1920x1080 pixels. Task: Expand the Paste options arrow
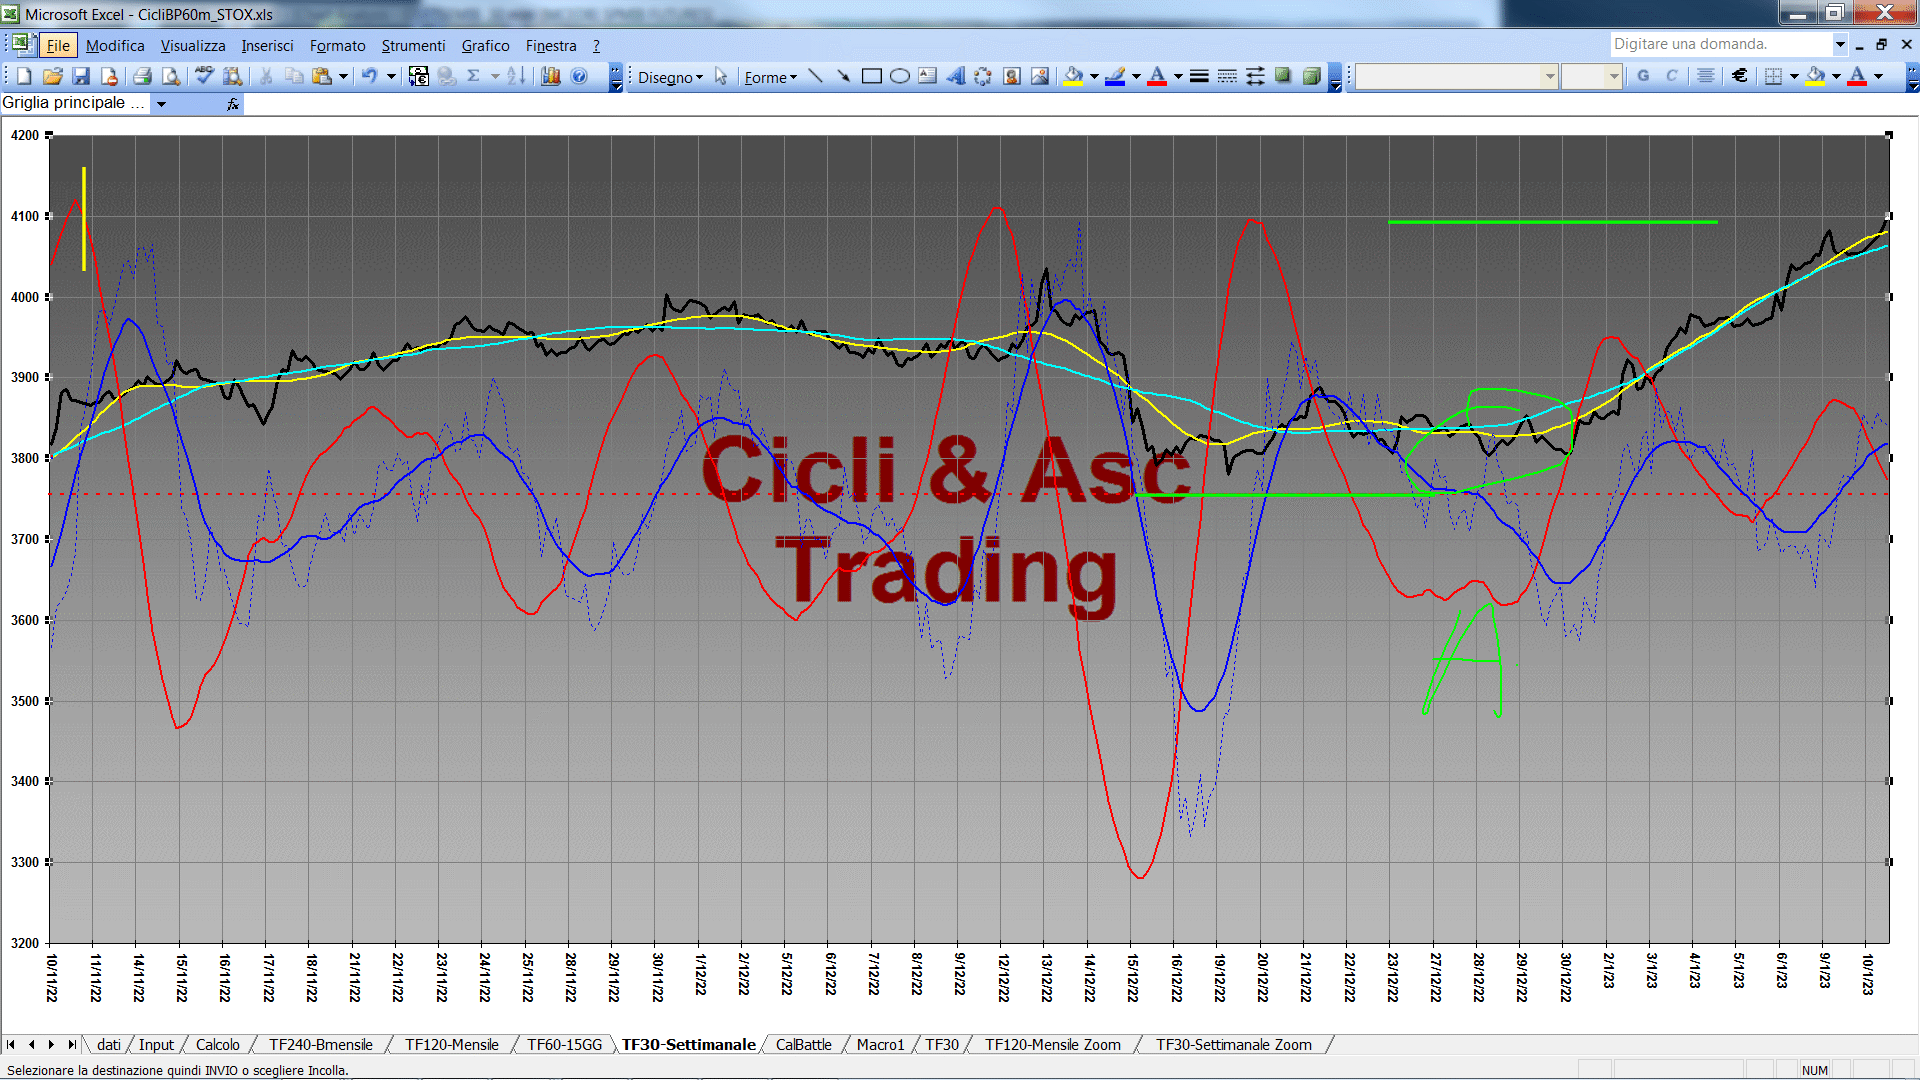click(343, 76)
